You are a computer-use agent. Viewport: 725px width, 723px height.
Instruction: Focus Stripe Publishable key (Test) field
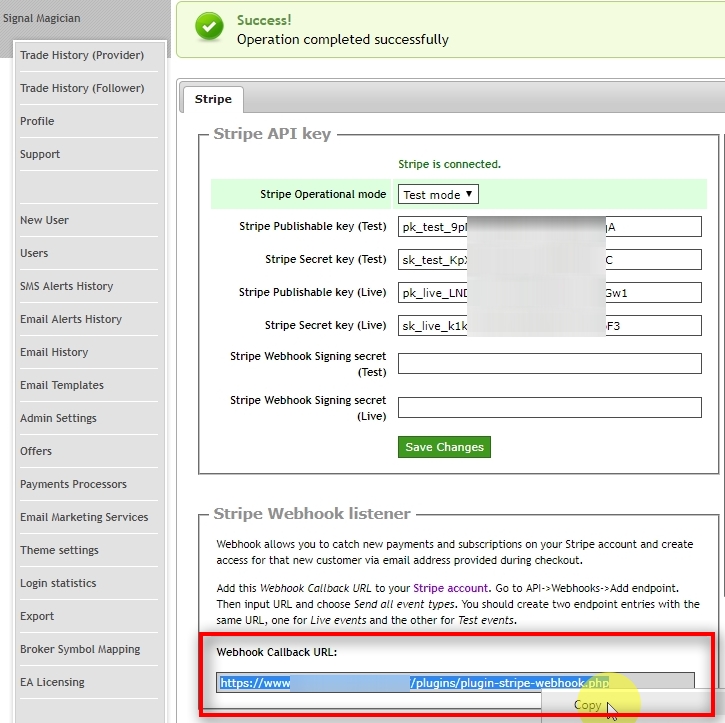point(549,227)
